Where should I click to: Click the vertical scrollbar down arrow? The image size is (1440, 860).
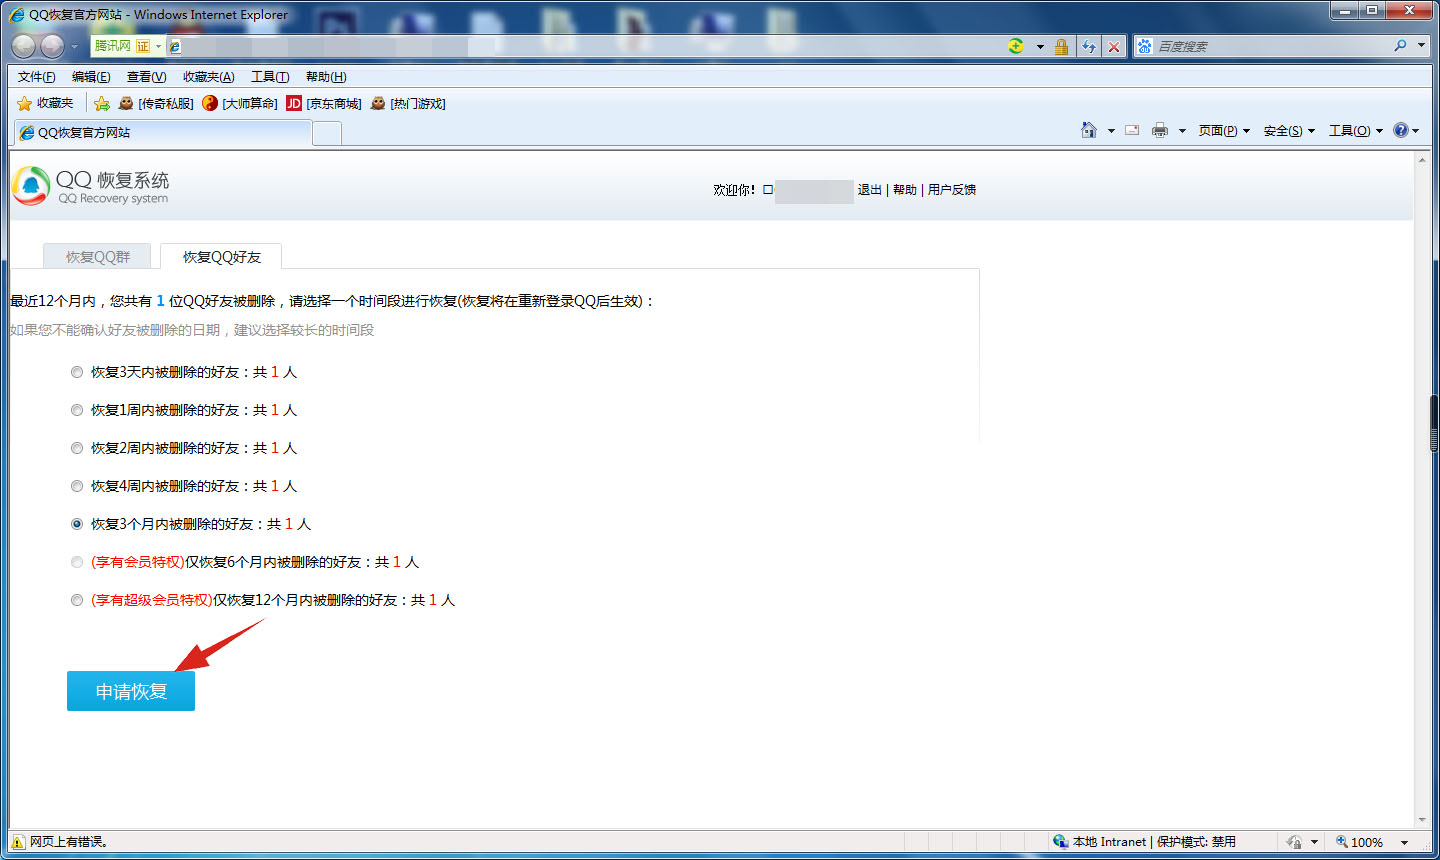(1422, 820)
